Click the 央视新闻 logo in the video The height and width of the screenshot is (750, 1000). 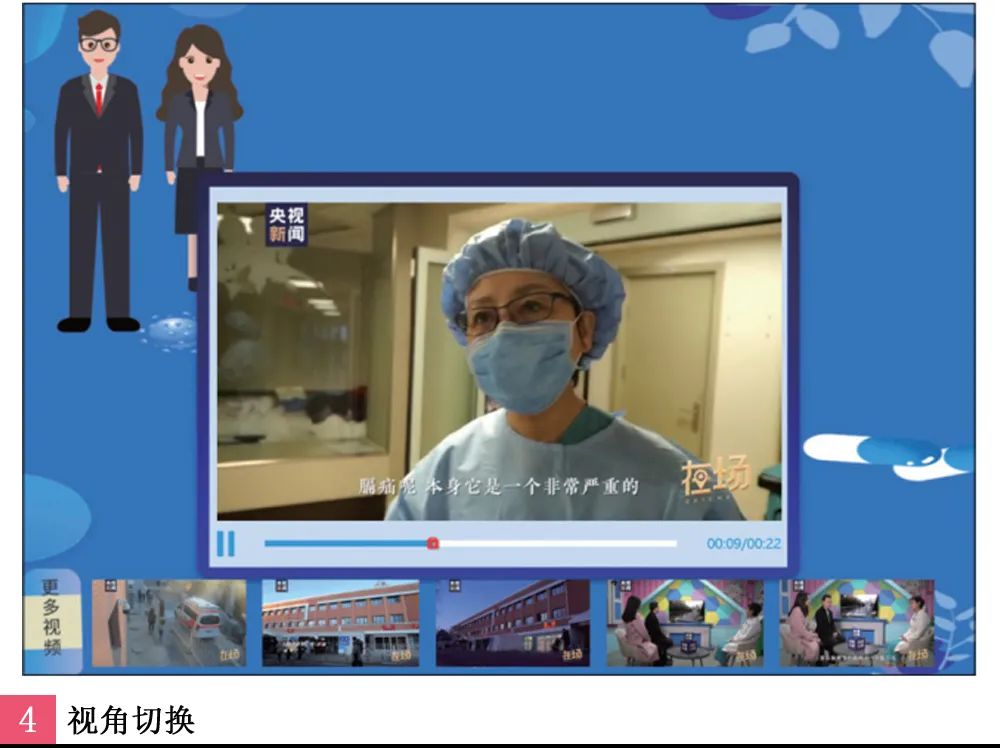(x=286, y=225)
